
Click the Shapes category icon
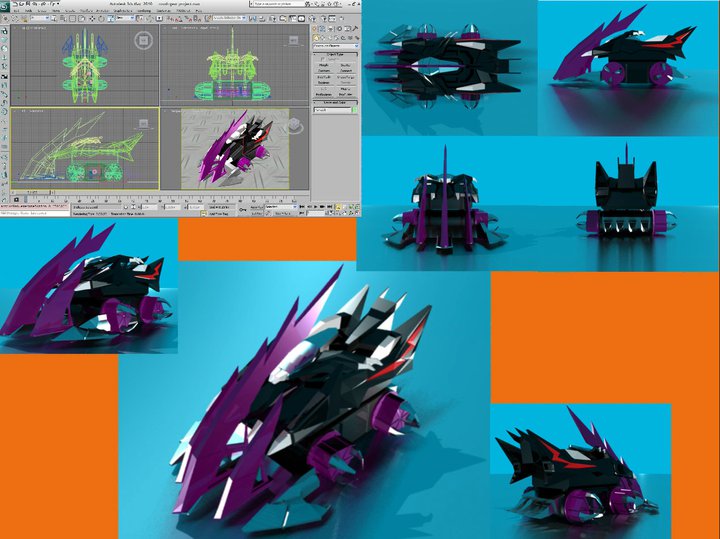(x=323, y=38)
